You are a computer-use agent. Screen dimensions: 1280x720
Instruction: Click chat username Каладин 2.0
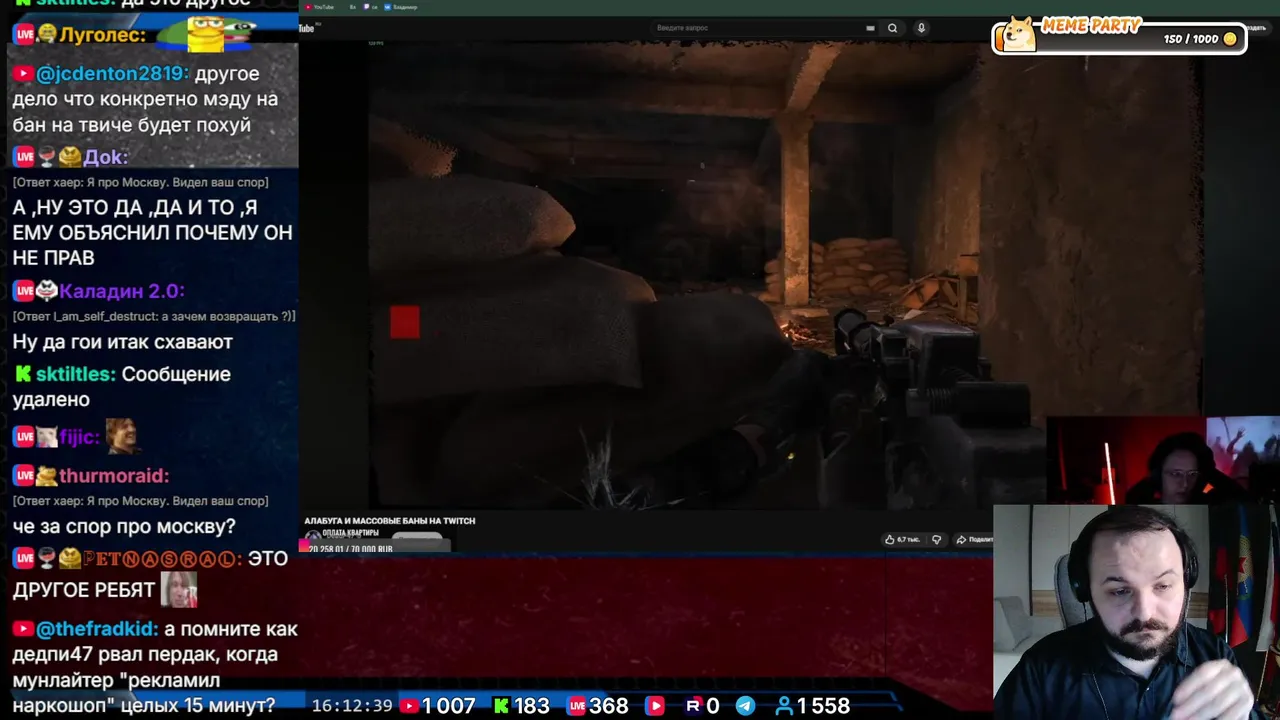121,291
